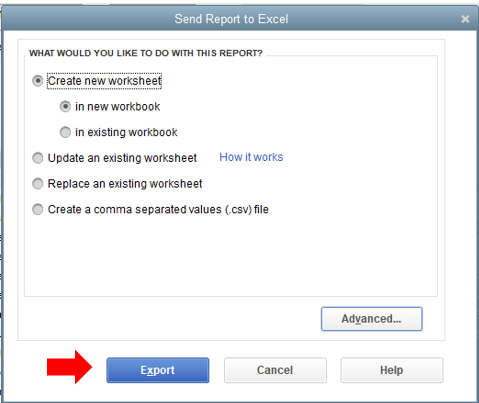479x403 pixels.
Task: Select the comma separated values radio circle
Action: tap(37, 209)
